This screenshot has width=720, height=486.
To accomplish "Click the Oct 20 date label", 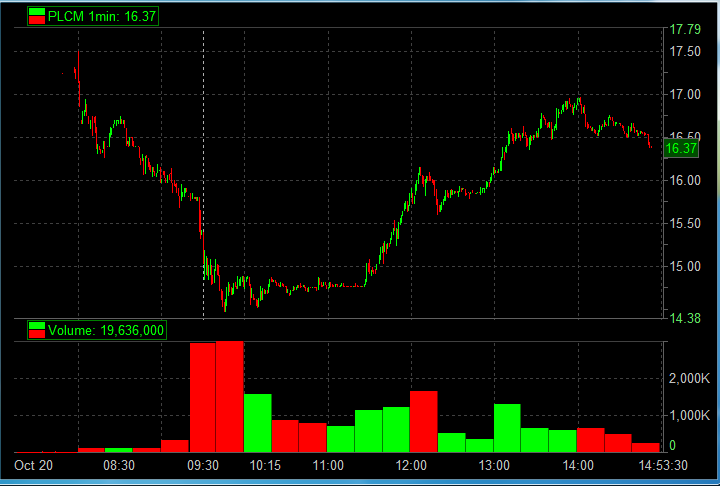I will 34,465.
